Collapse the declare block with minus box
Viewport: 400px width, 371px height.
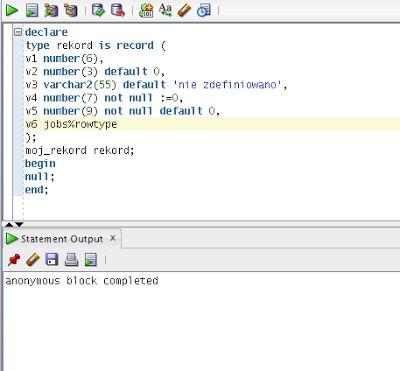(x=18, y=32)
